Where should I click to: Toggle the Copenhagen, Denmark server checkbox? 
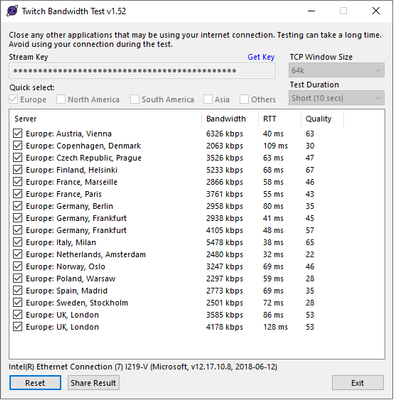pyautogui.click(x=17, y=146)
